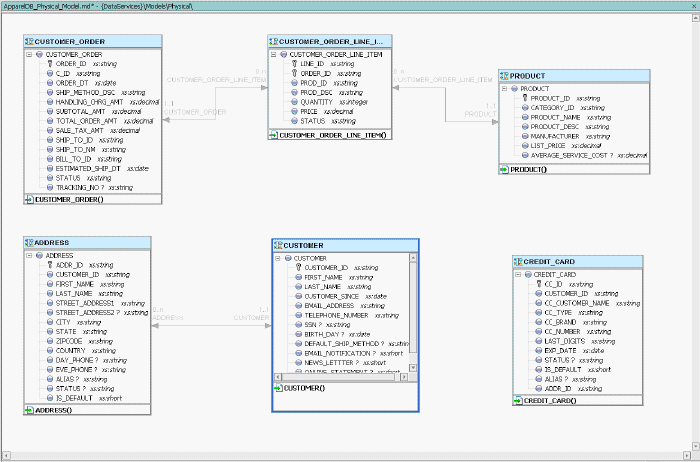Click the key icon beside CC_ID
This screenshot has height=462, width=700.
coord(539,284)
